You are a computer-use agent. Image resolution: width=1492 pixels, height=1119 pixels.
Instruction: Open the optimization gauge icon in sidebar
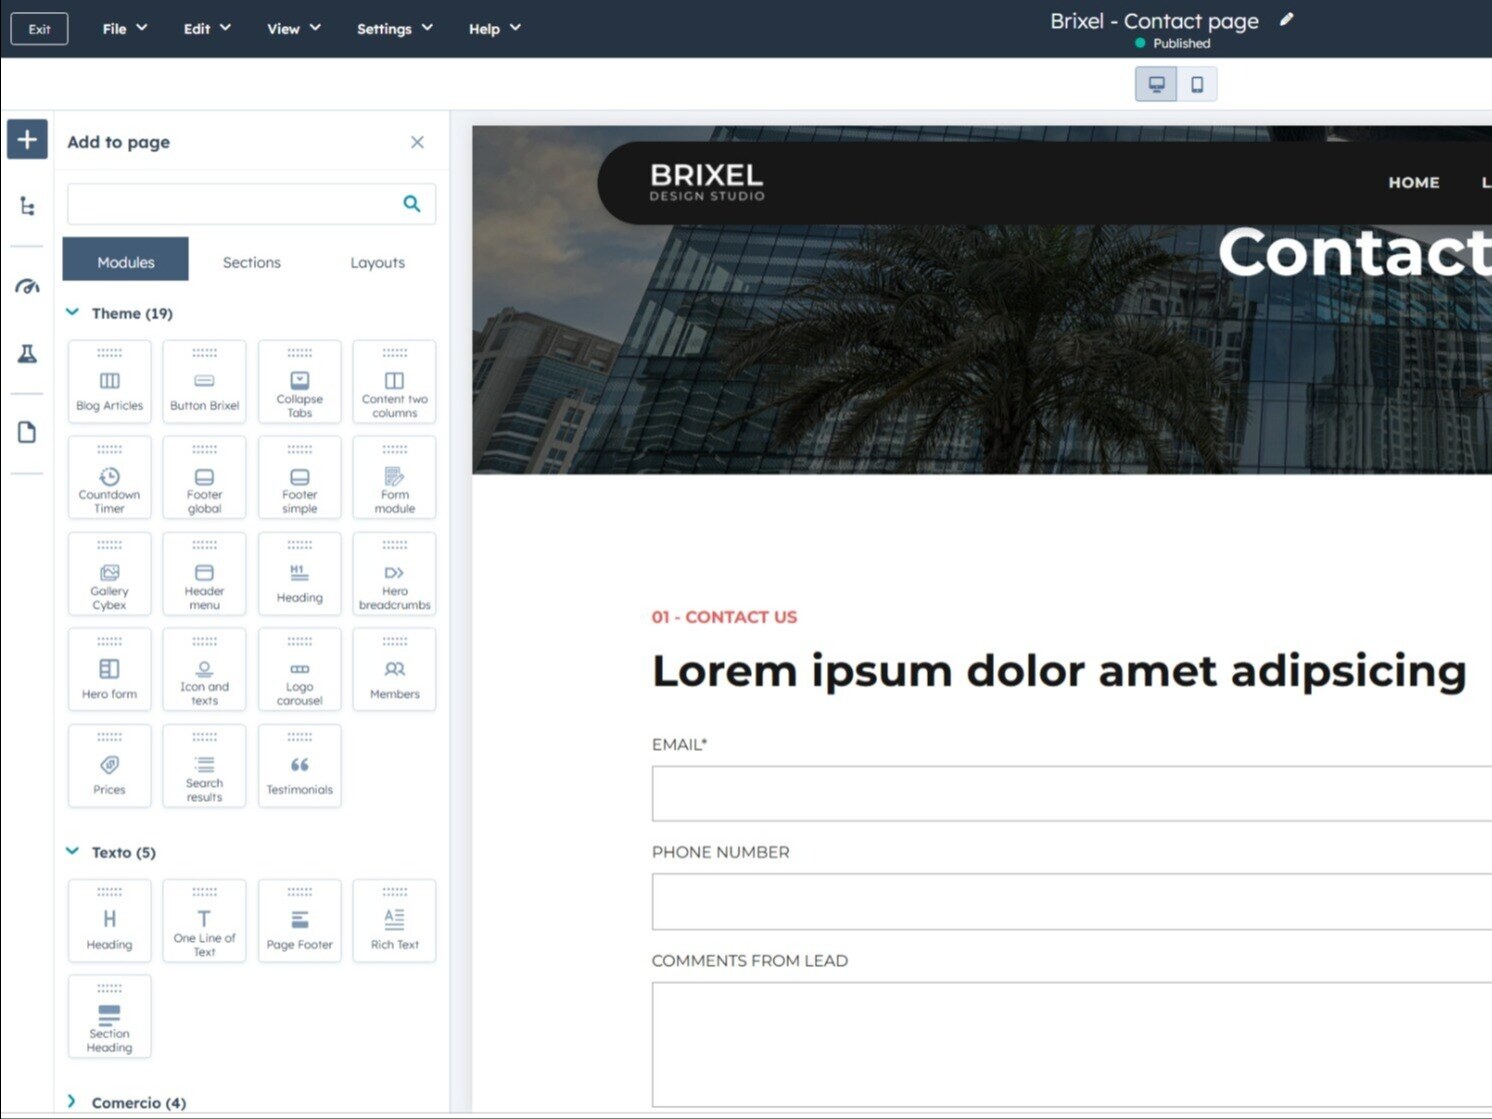tap(27, 287)
